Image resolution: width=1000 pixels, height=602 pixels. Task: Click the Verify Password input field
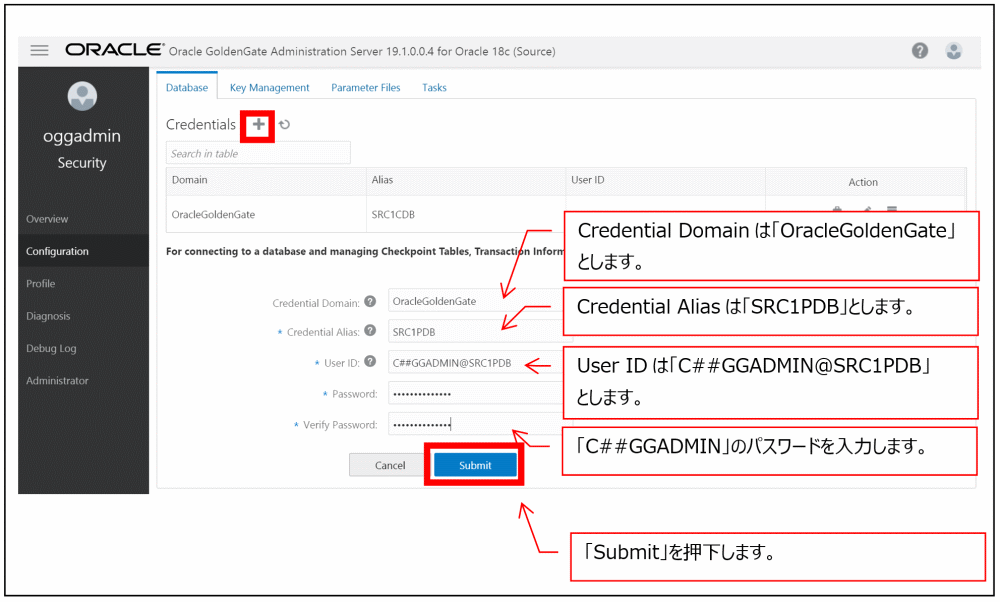[x=476, y=424]
